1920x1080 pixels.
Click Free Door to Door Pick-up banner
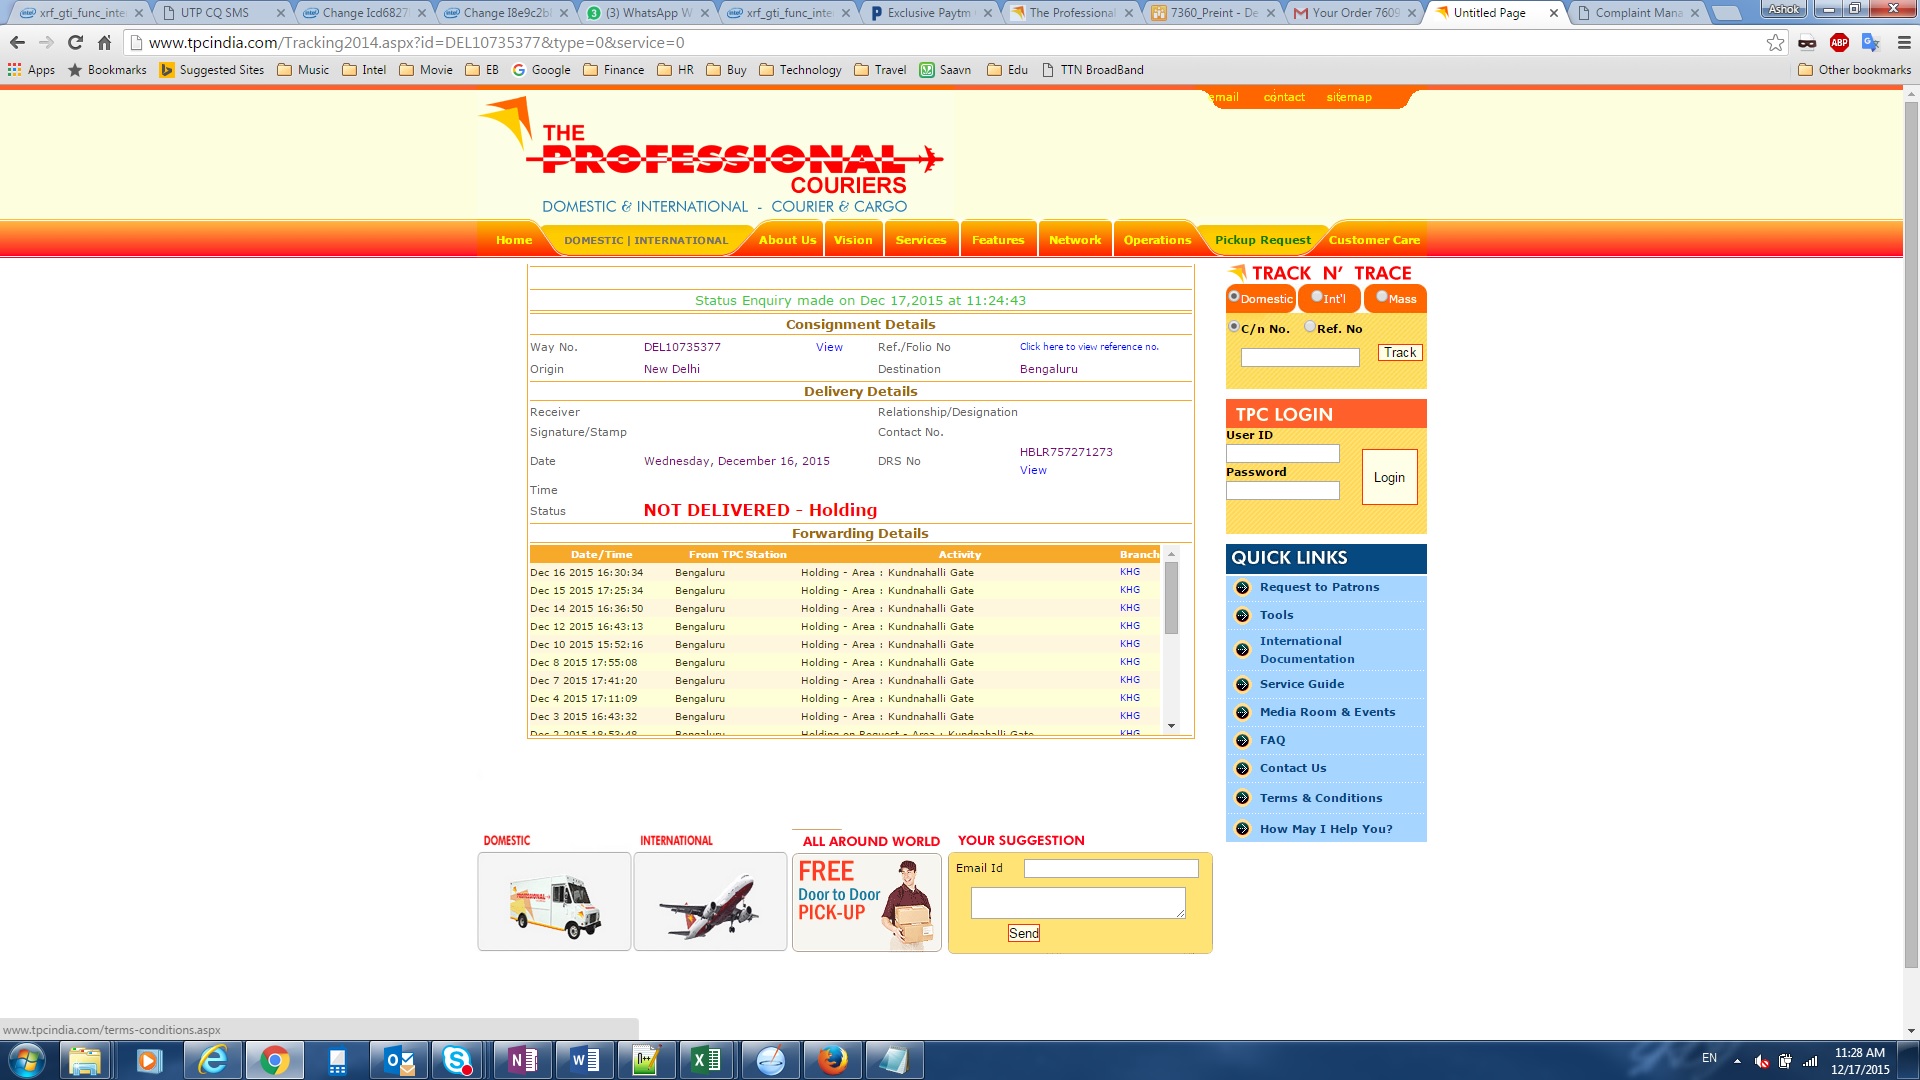[867, 902]
